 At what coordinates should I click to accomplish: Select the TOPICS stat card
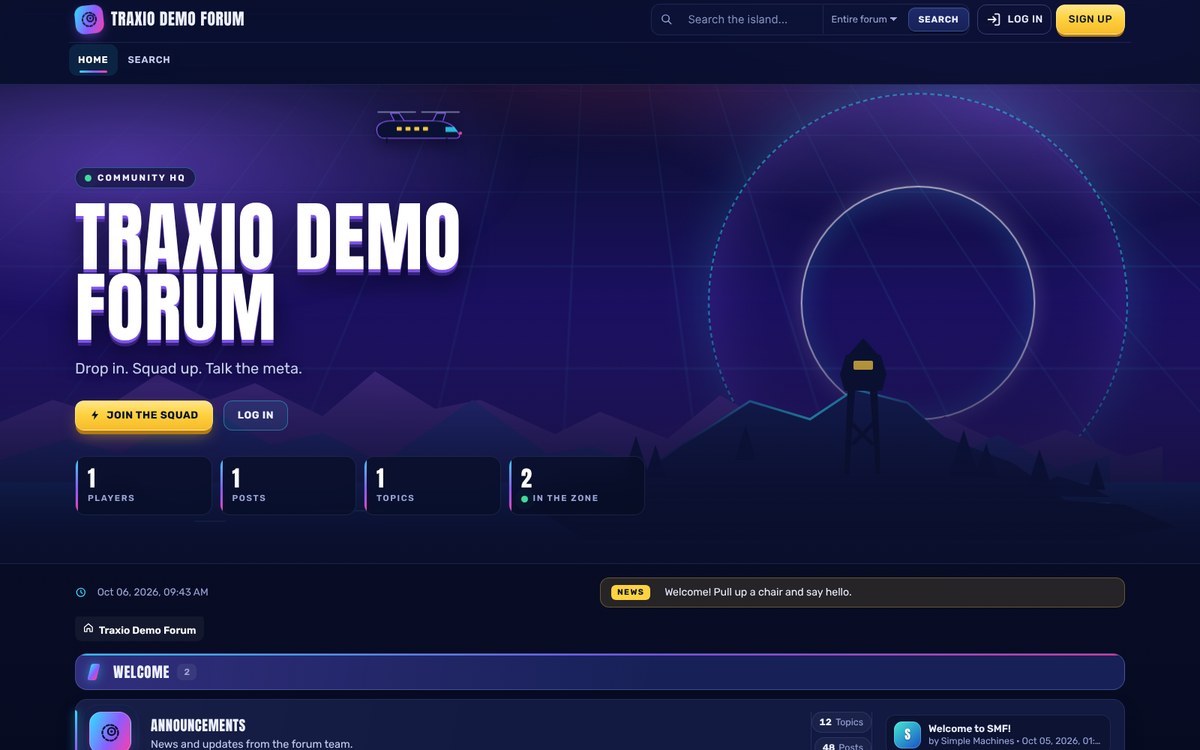tap(433, 486)
